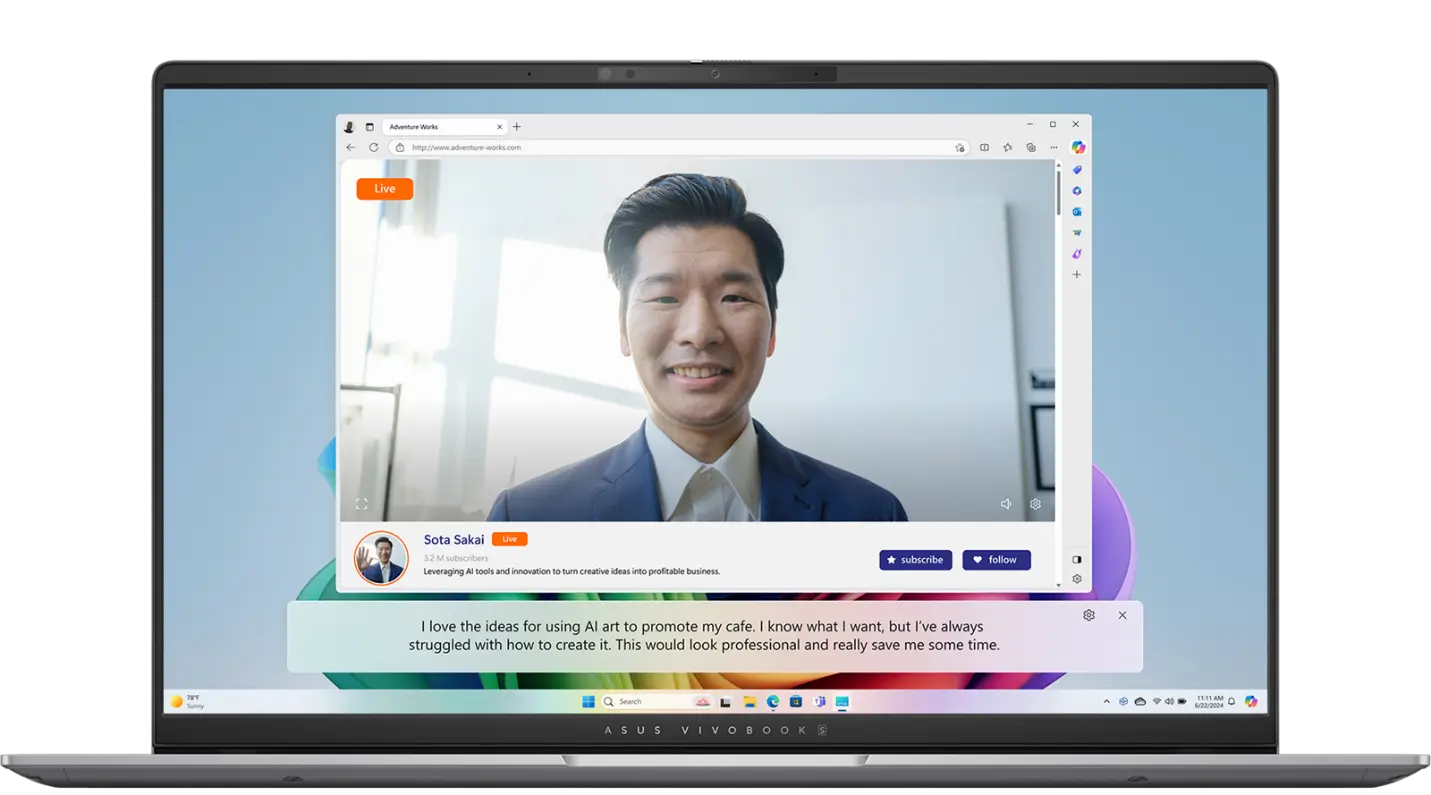Open File Explorer from the taskbar
This screenshot has width=1431, height=795.
(749, 702)
